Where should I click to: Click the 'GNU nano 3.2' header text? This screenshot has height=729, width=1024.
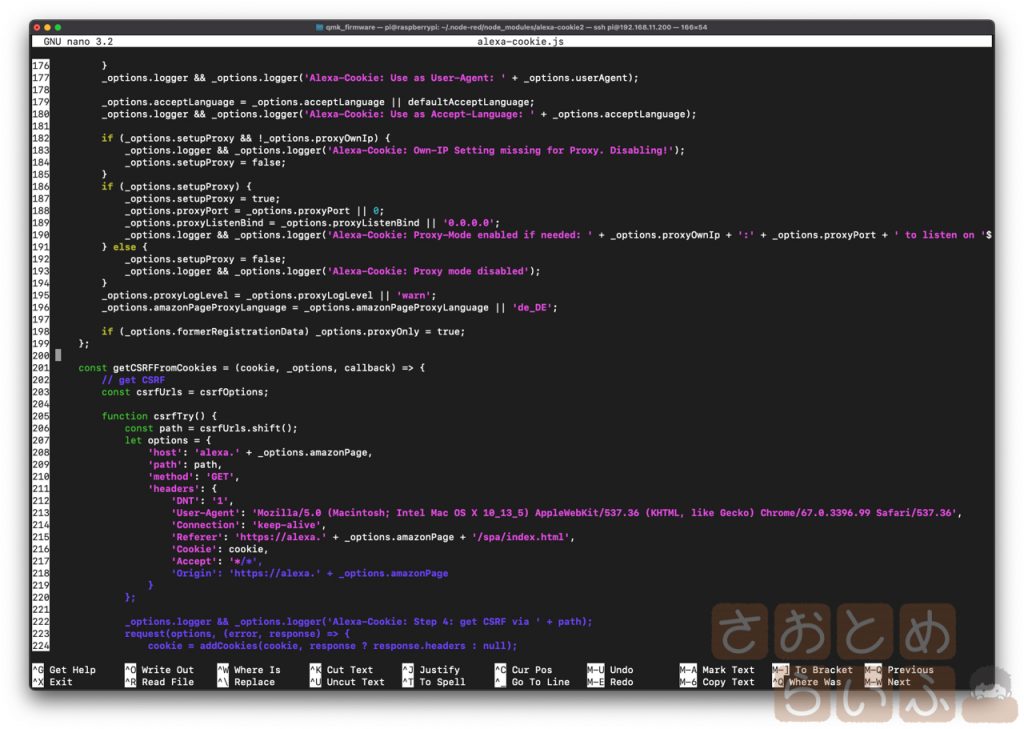pyautogui.click(x=78, y=41)
